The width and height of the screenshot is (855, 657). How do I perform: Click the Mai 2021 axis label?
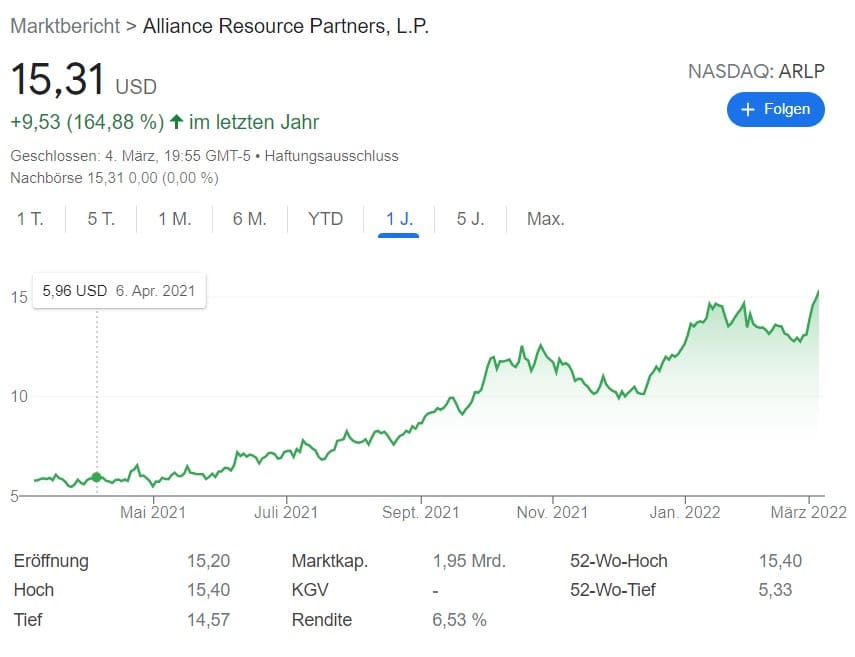(x=153, y=513)
